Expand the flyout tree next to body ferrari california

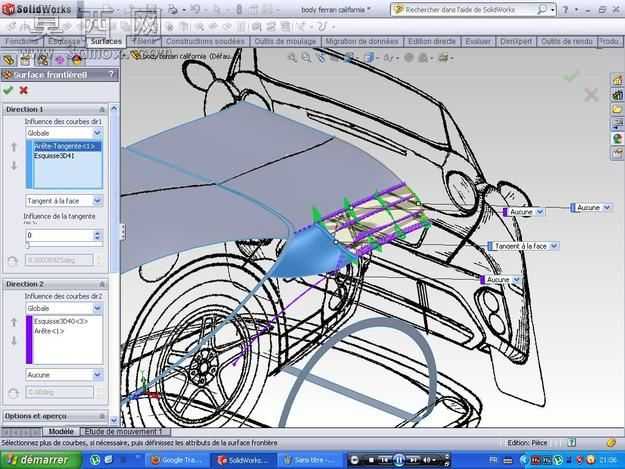(x=124, y=57)
